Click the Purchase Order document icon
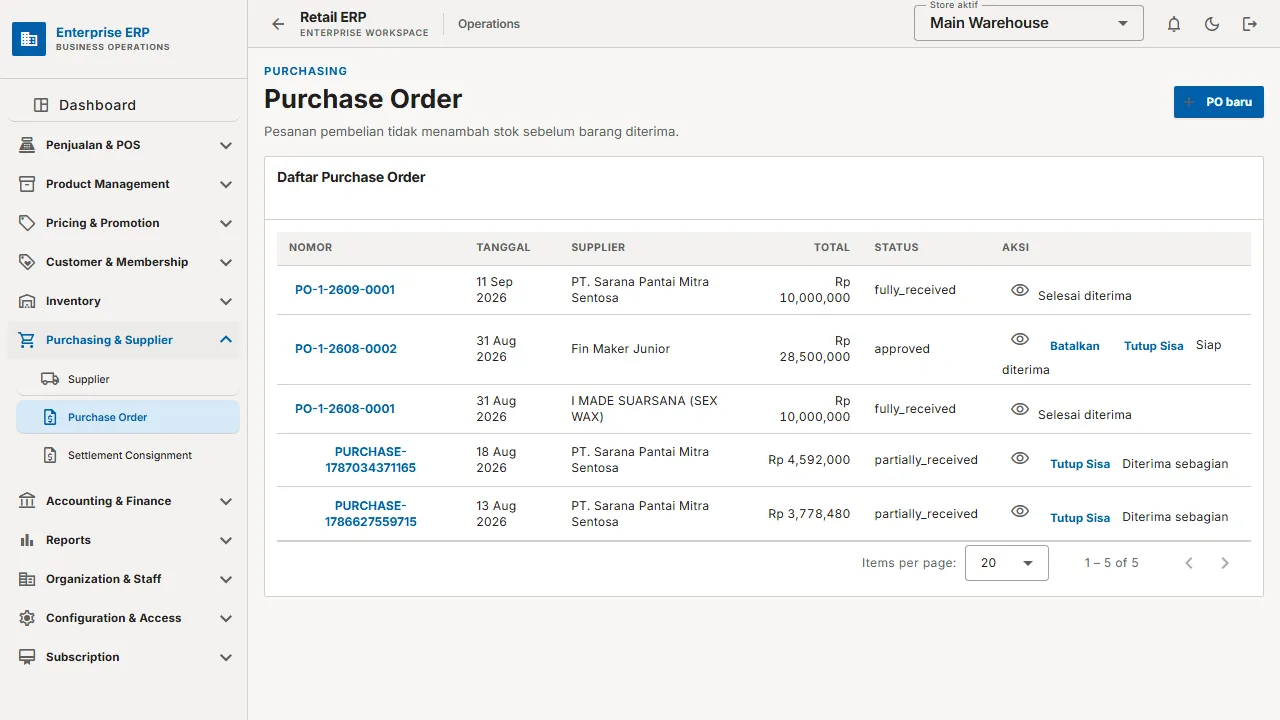The image size is (1280, 720). 50,417
